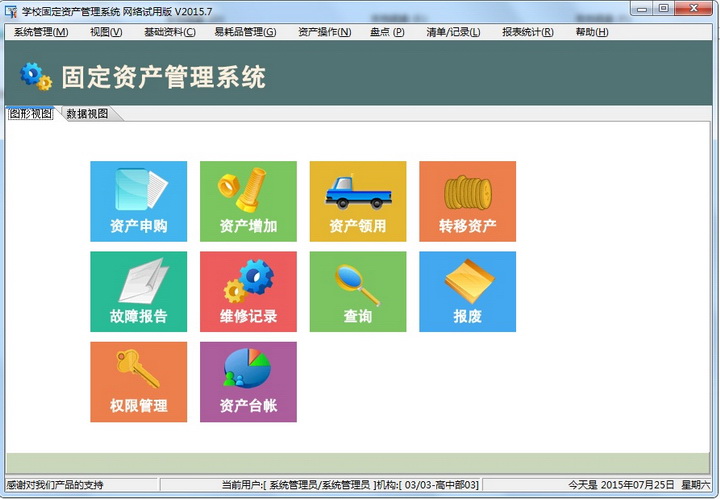Click the 资产增加 bolt icon tile
Viewport: 720px width, 499px height.
248,201
